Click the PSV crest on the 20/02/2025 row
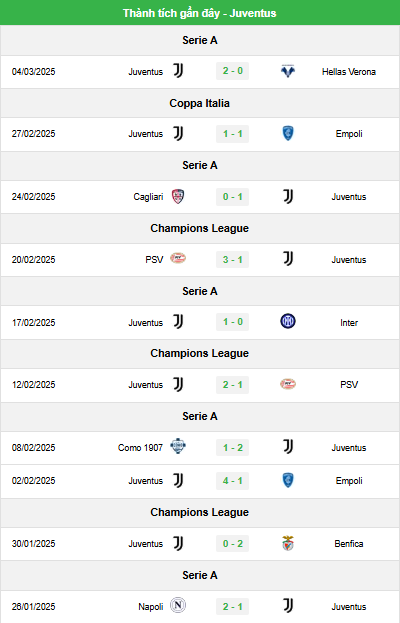Image resolution: width=400 pixels, height=623 pixels. (178, 258)
